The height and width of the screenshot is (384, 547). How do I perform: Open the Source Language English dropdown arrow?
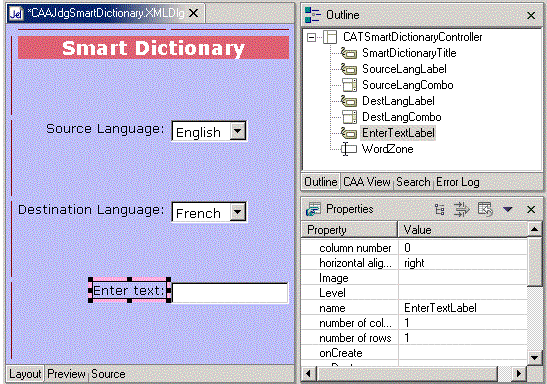coord(238,131)
